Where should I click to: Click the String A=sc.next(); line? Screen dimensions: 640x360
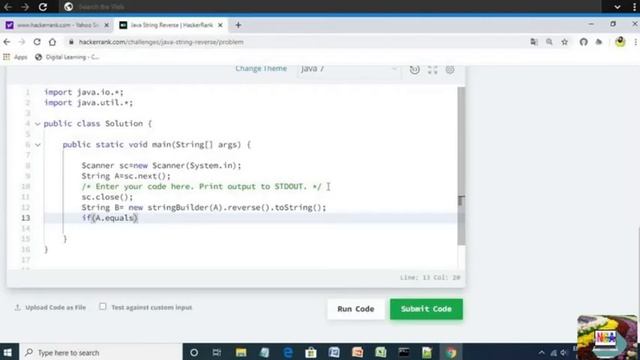(x=126, y=176)
